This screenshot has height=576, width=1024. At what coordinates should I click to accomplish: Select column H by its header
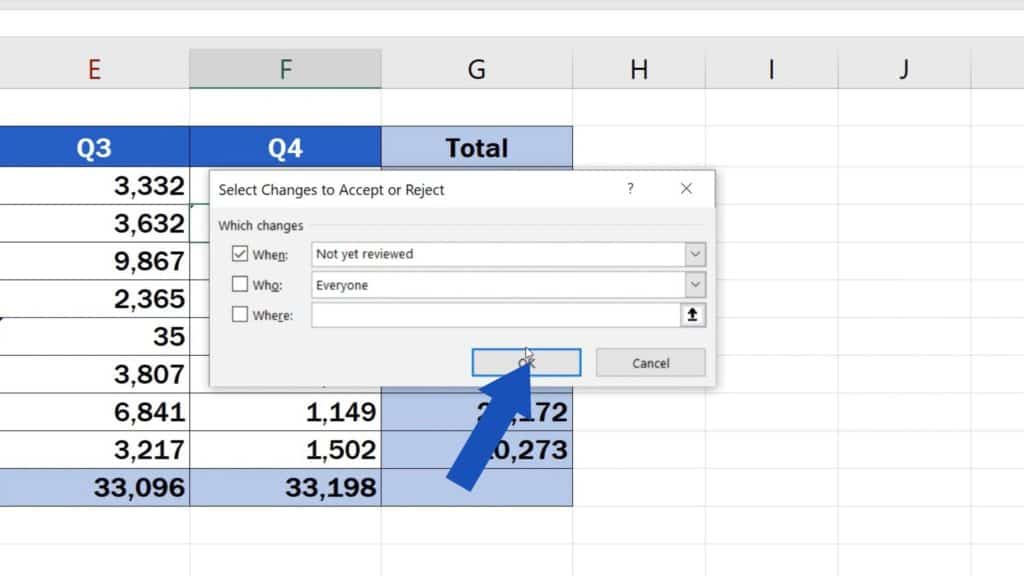[637, 69]
